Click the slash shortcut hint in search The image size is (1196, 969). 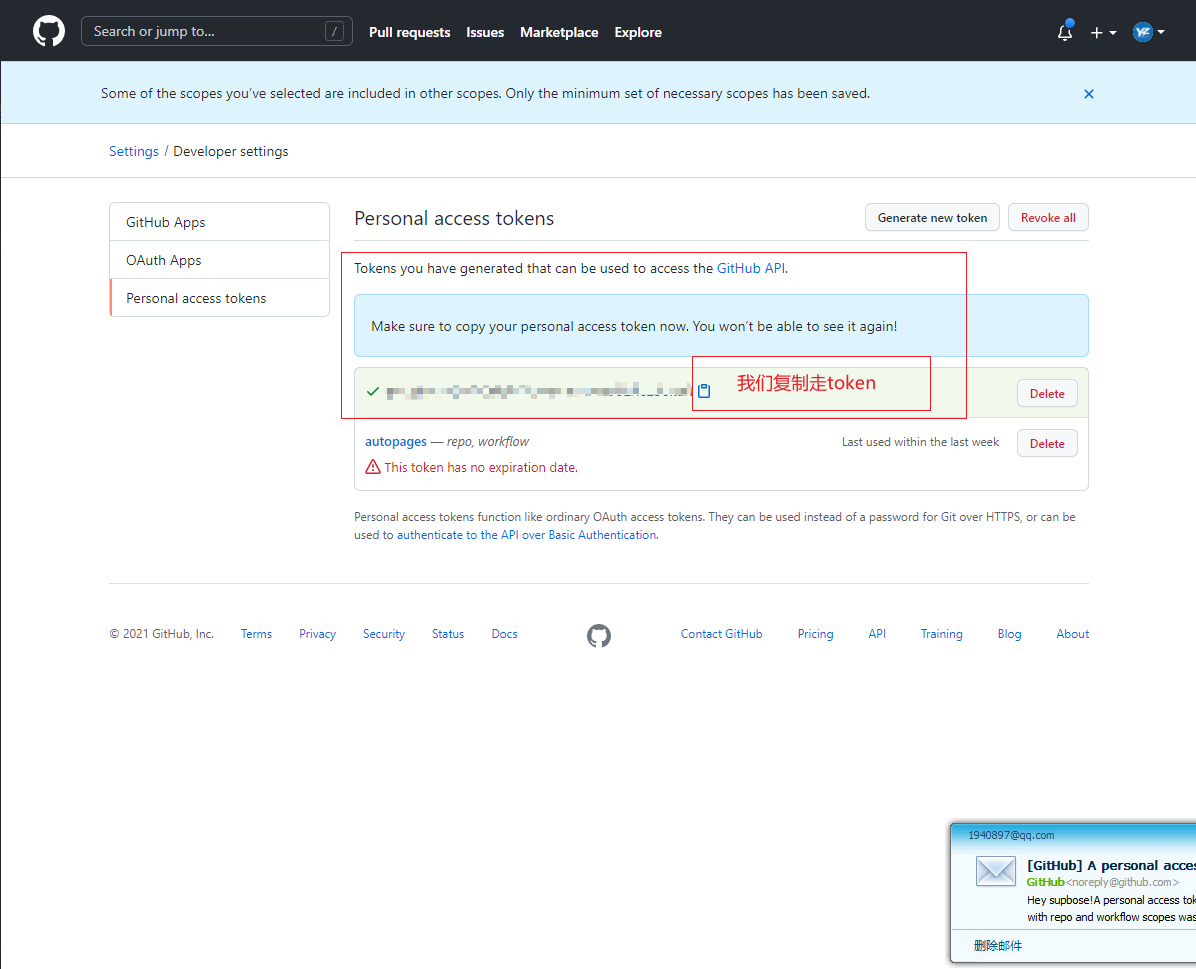pos(334,31)
